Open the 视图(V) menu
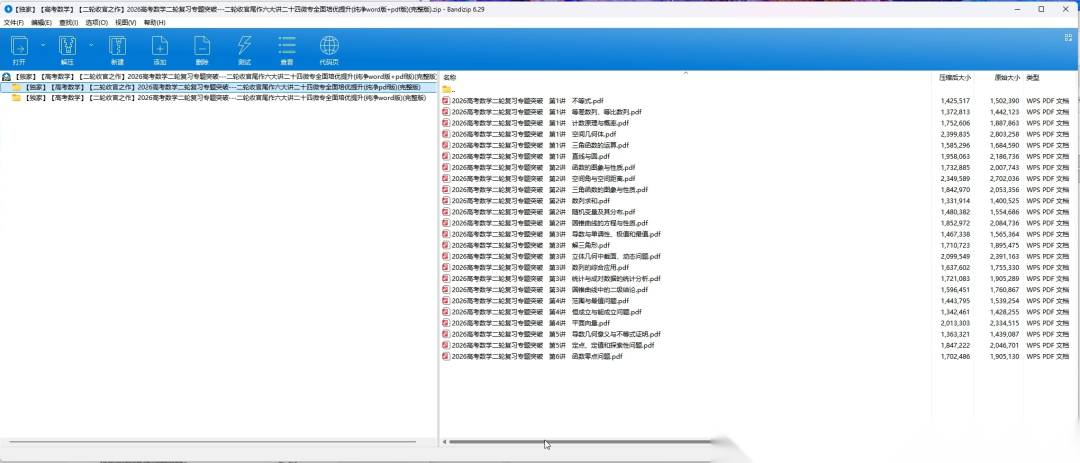 (x=125, y=23)
